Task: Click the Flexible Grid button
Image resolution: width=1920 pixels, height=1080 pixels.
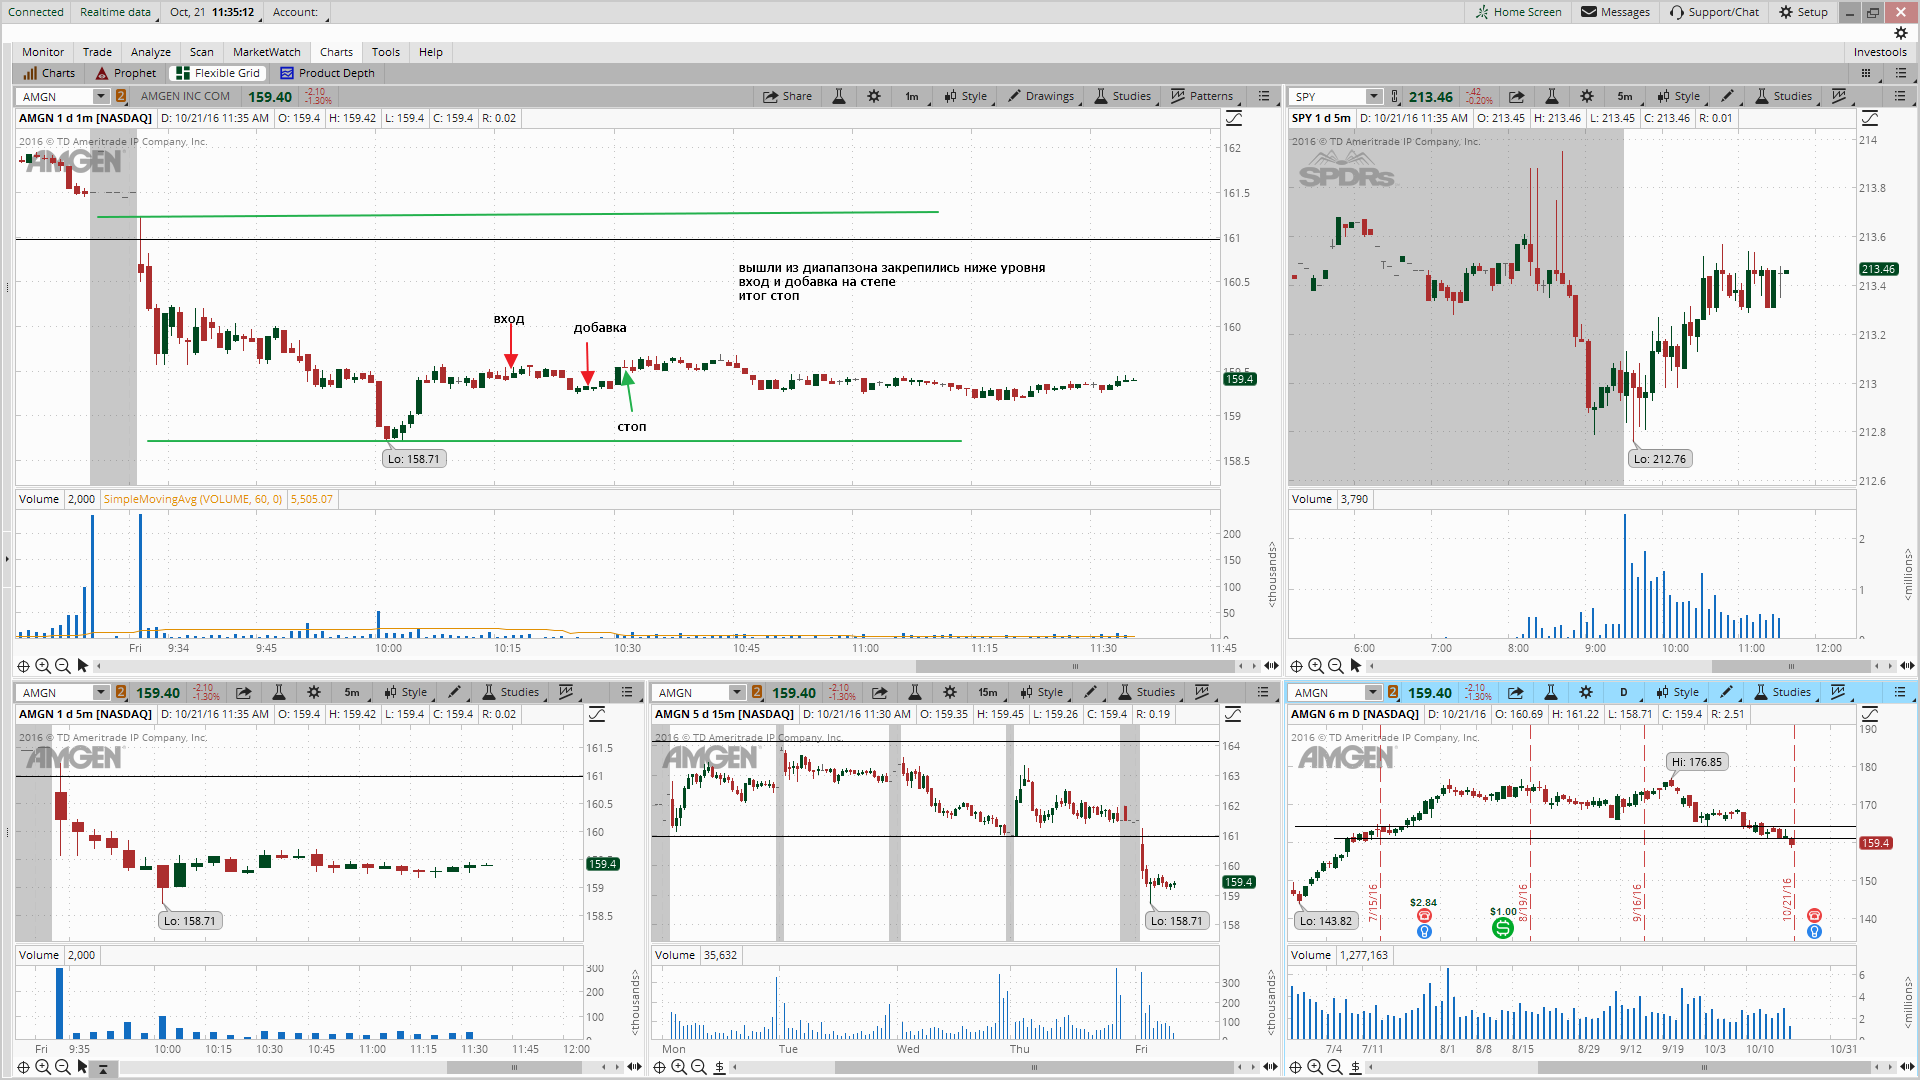Action: 218,73
